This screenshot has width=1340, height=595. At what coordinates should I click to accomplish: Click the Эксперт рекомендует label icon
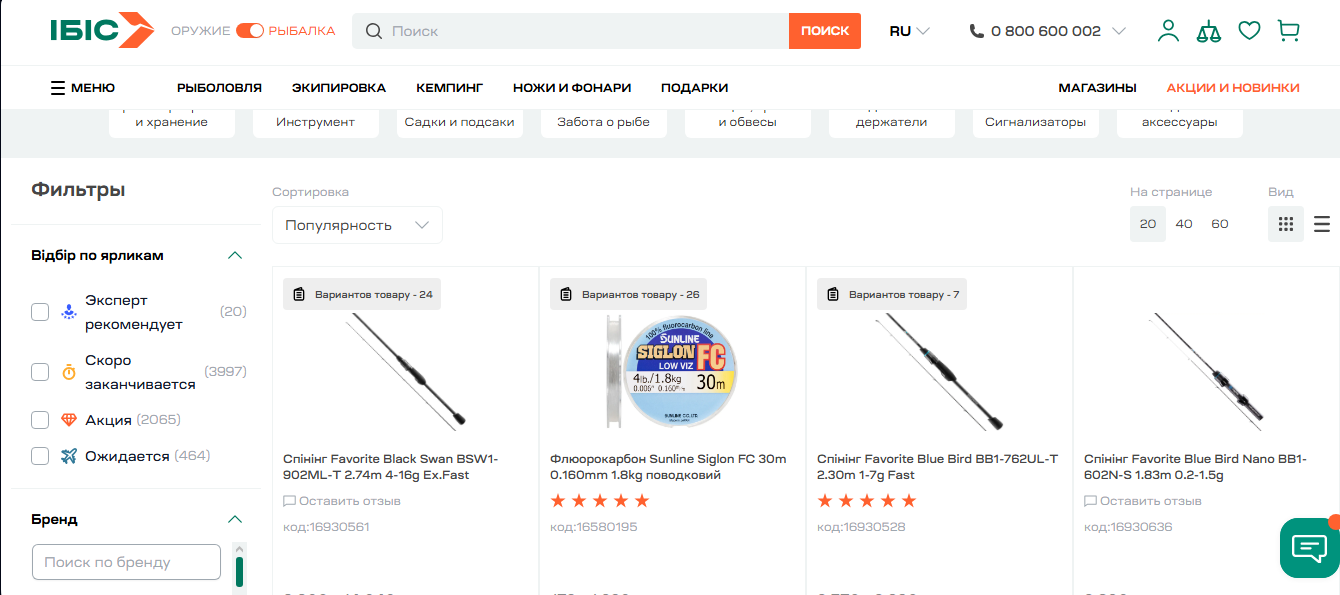68,312
